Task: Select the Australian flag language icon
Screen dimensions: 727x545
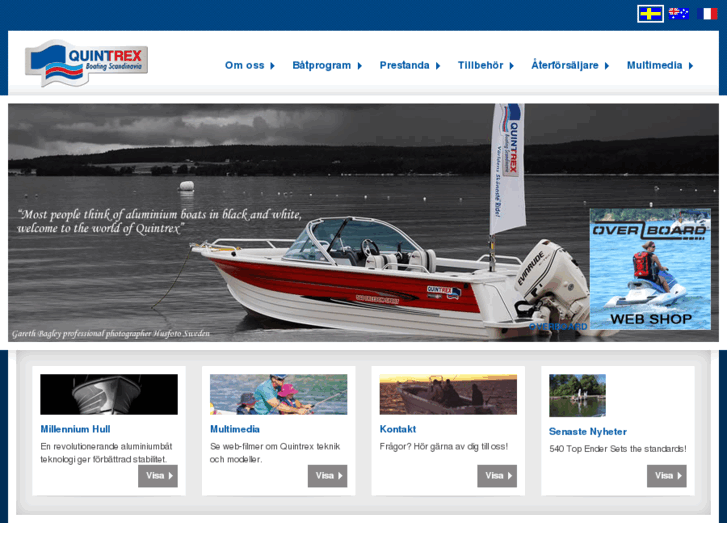Action: point(679,14)
